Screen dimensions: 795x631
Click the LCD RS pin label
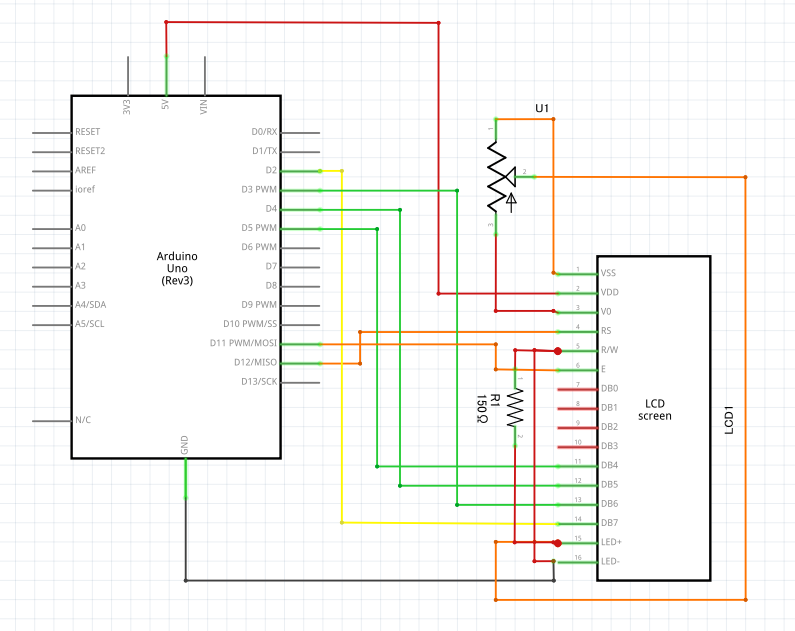pyautogui.click(x=606, y=331)
